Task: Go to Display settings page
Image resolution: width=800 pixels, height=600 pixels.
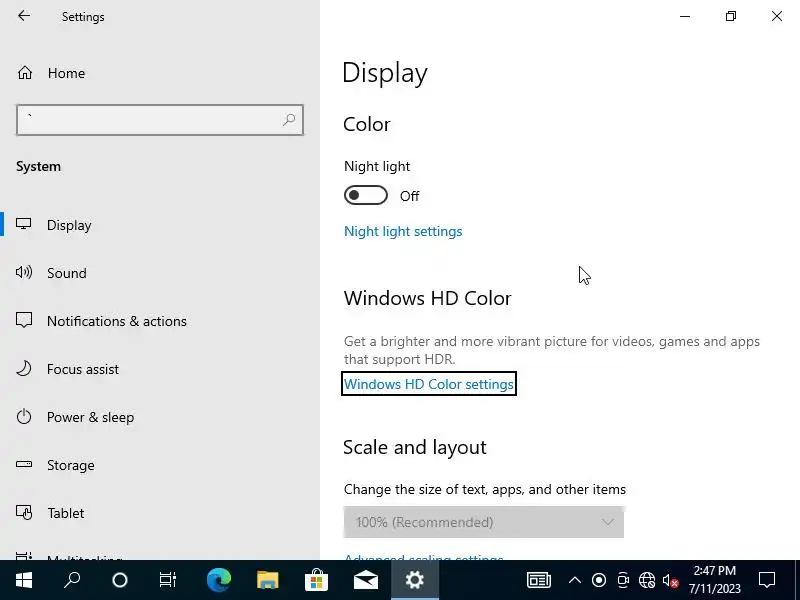Action: coord(69,225)
